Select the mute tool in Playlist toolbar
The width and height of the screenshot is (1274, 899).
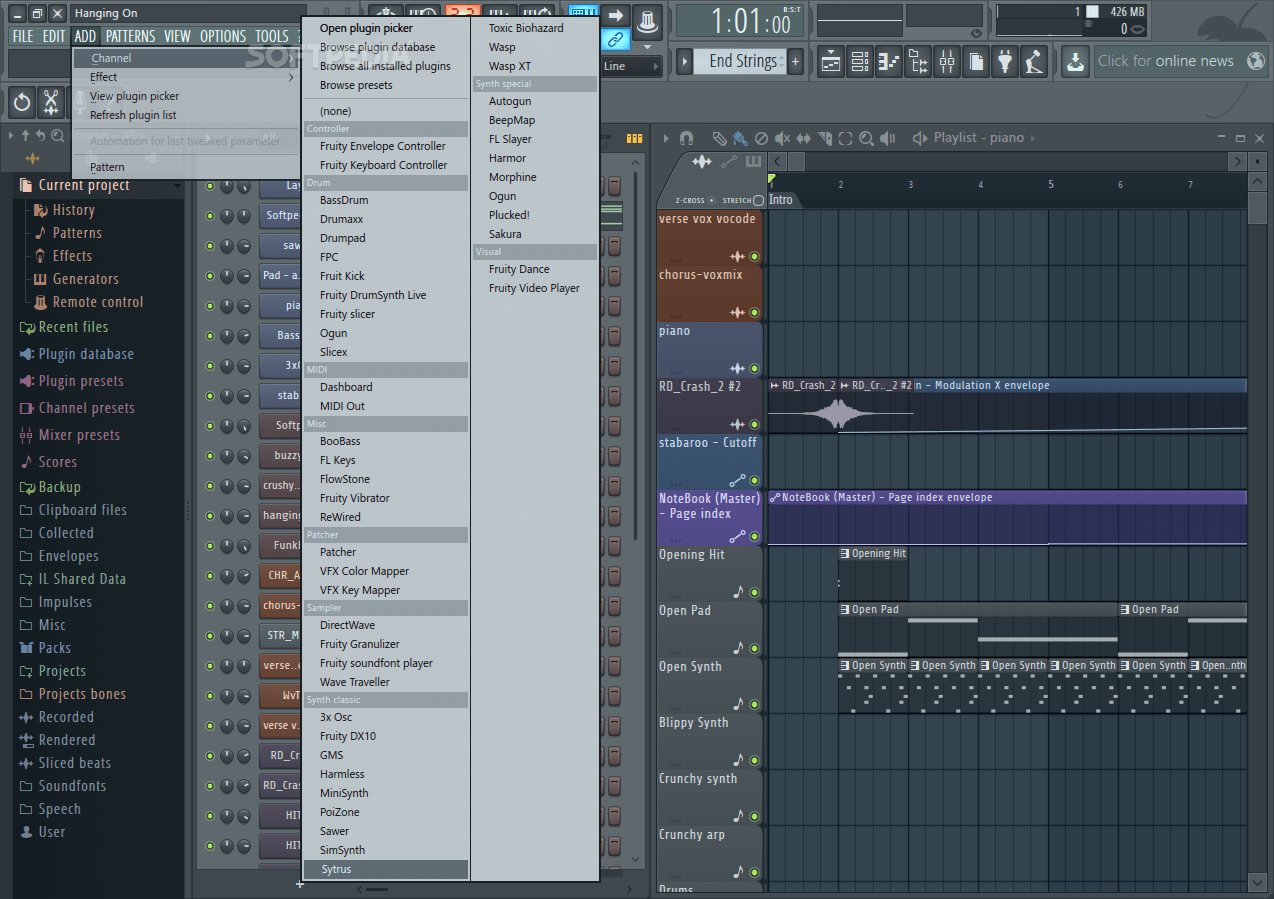click(x=782, y=138)
